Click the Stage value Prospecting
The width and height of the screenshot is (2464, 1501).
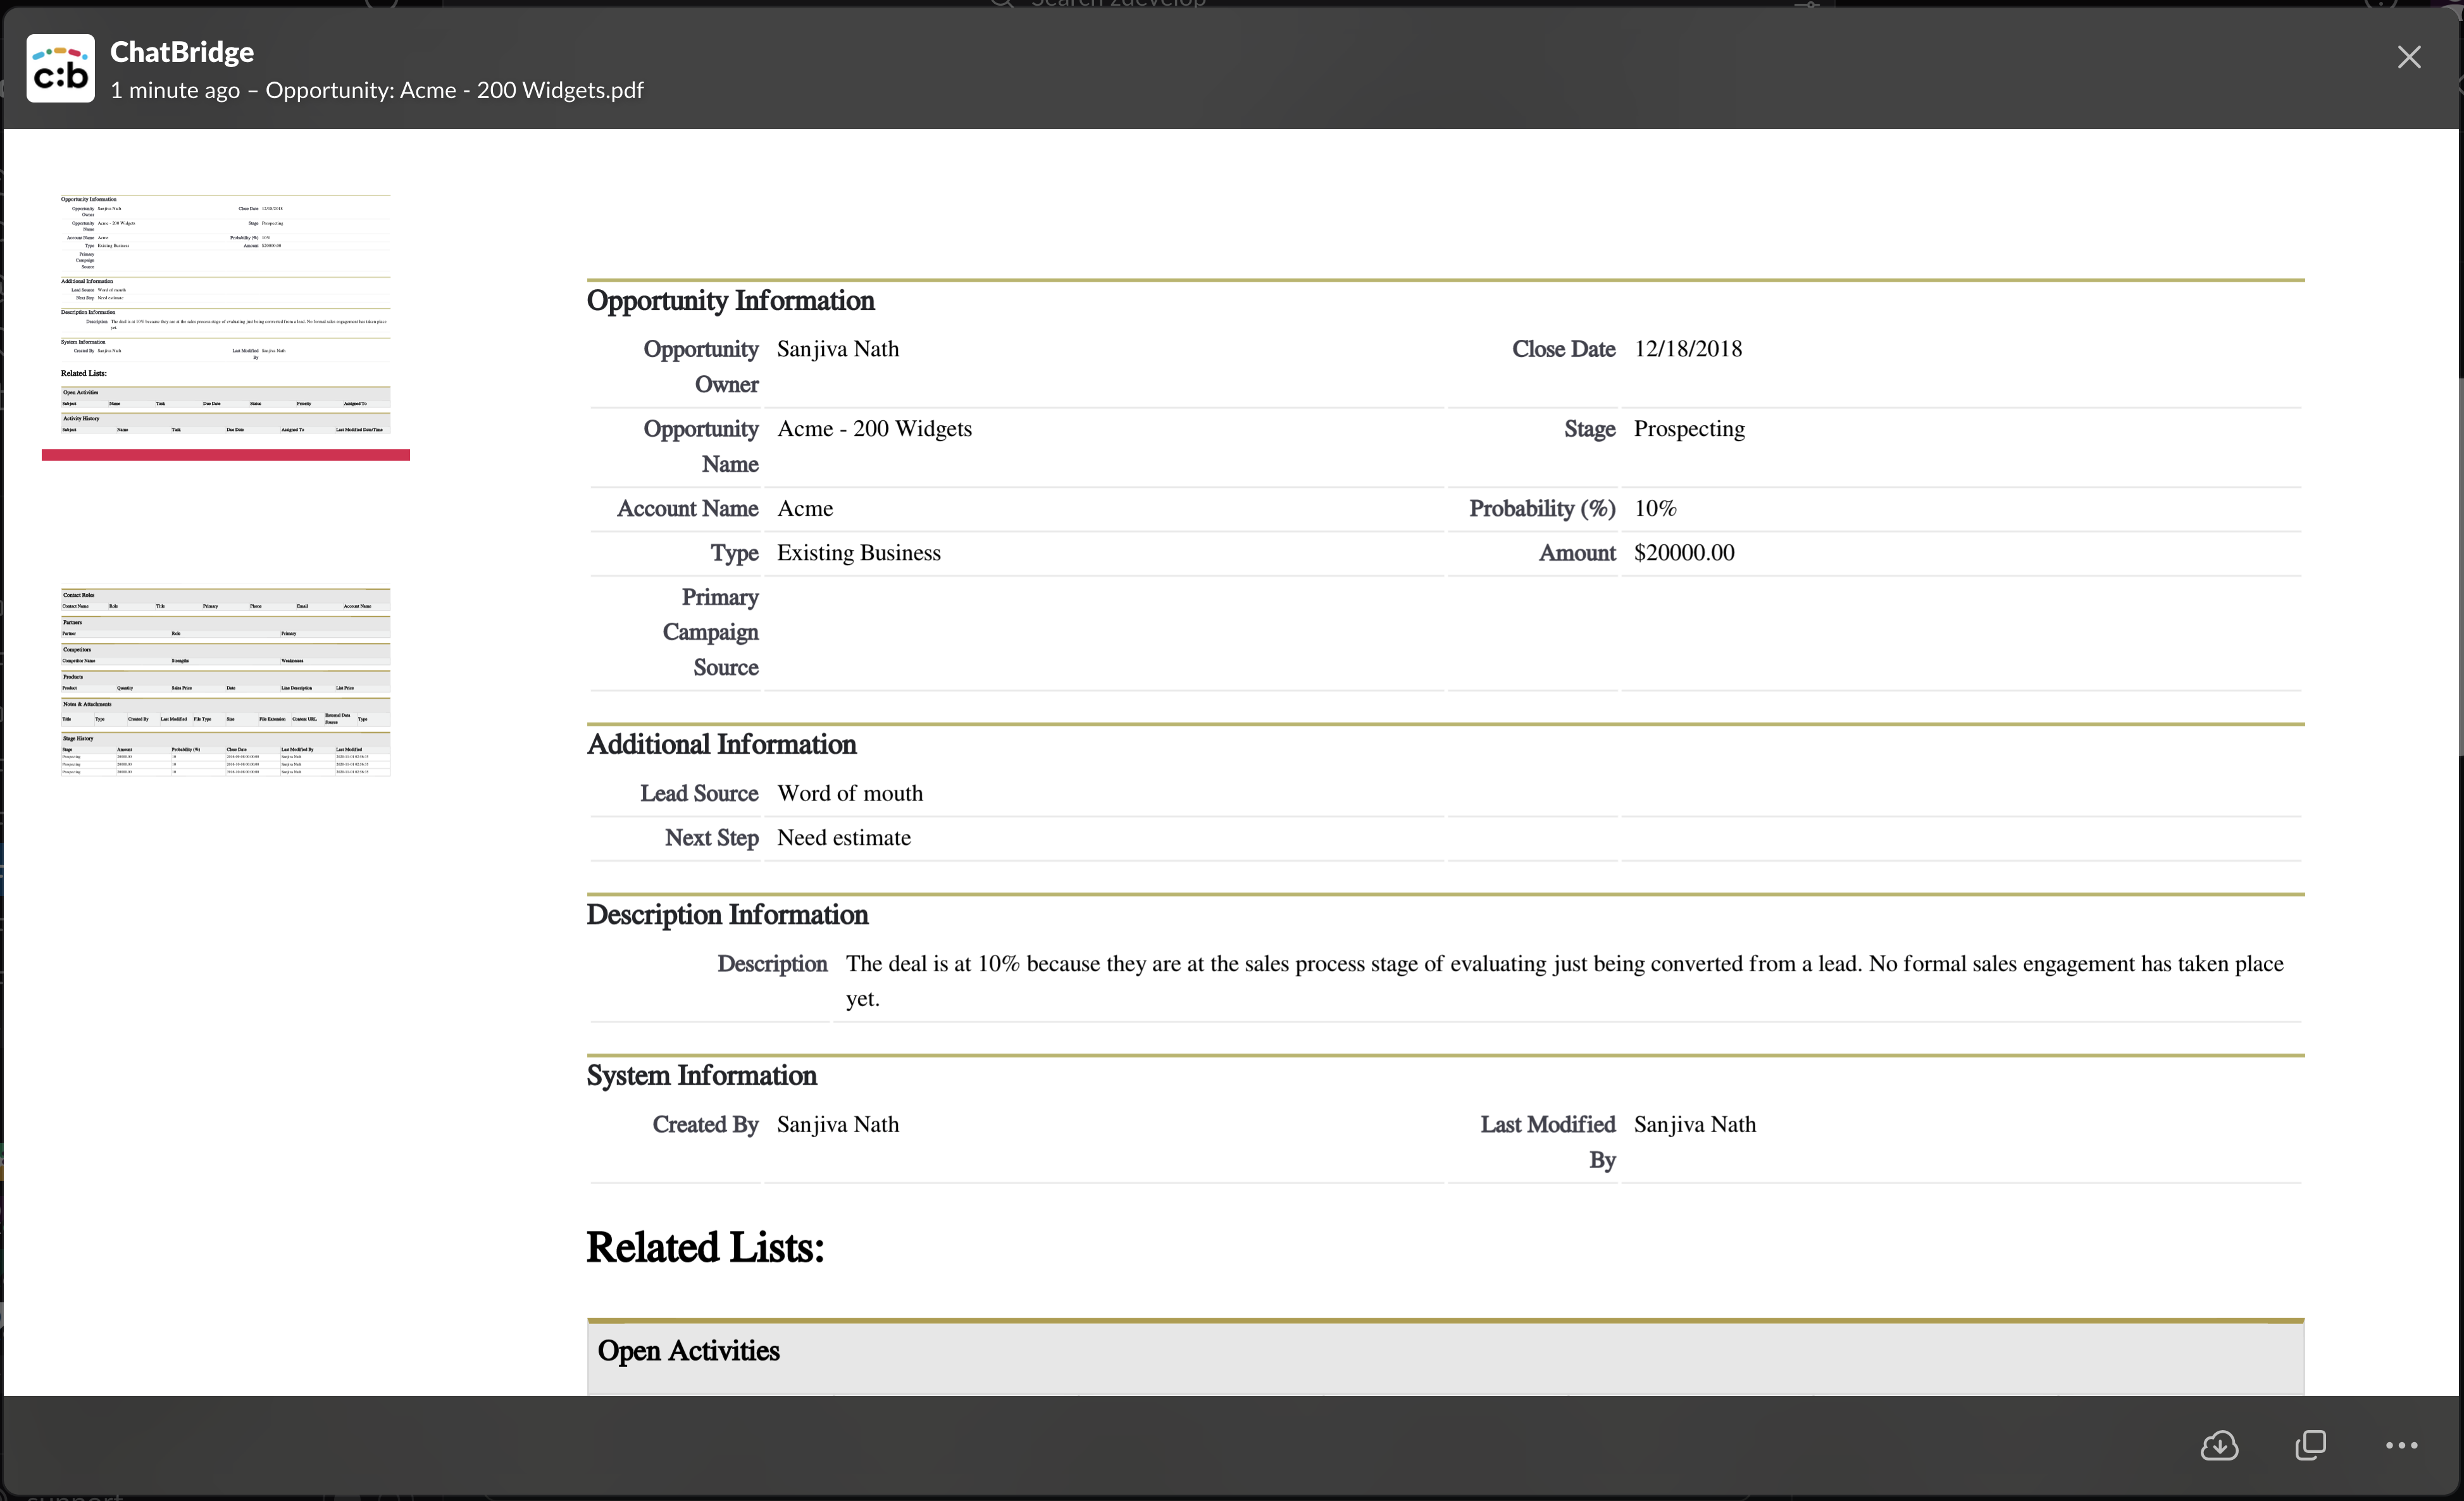[1689, 429]
